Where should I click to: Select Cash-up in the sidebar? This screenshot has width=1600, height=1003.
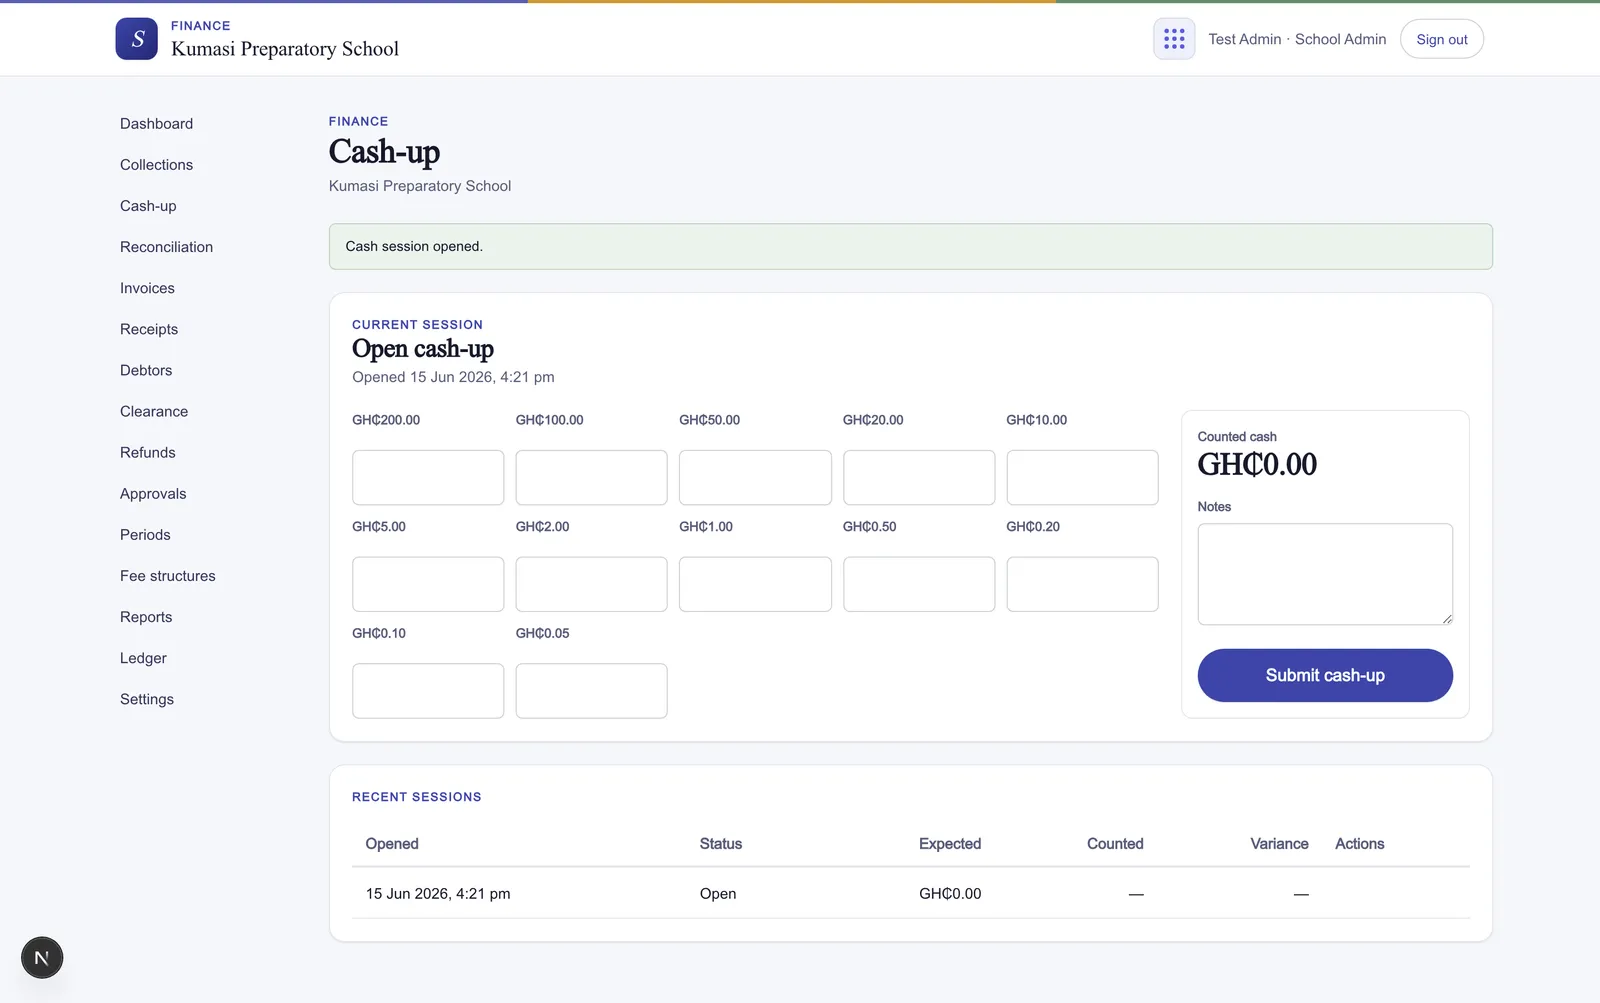pos(148,206)
